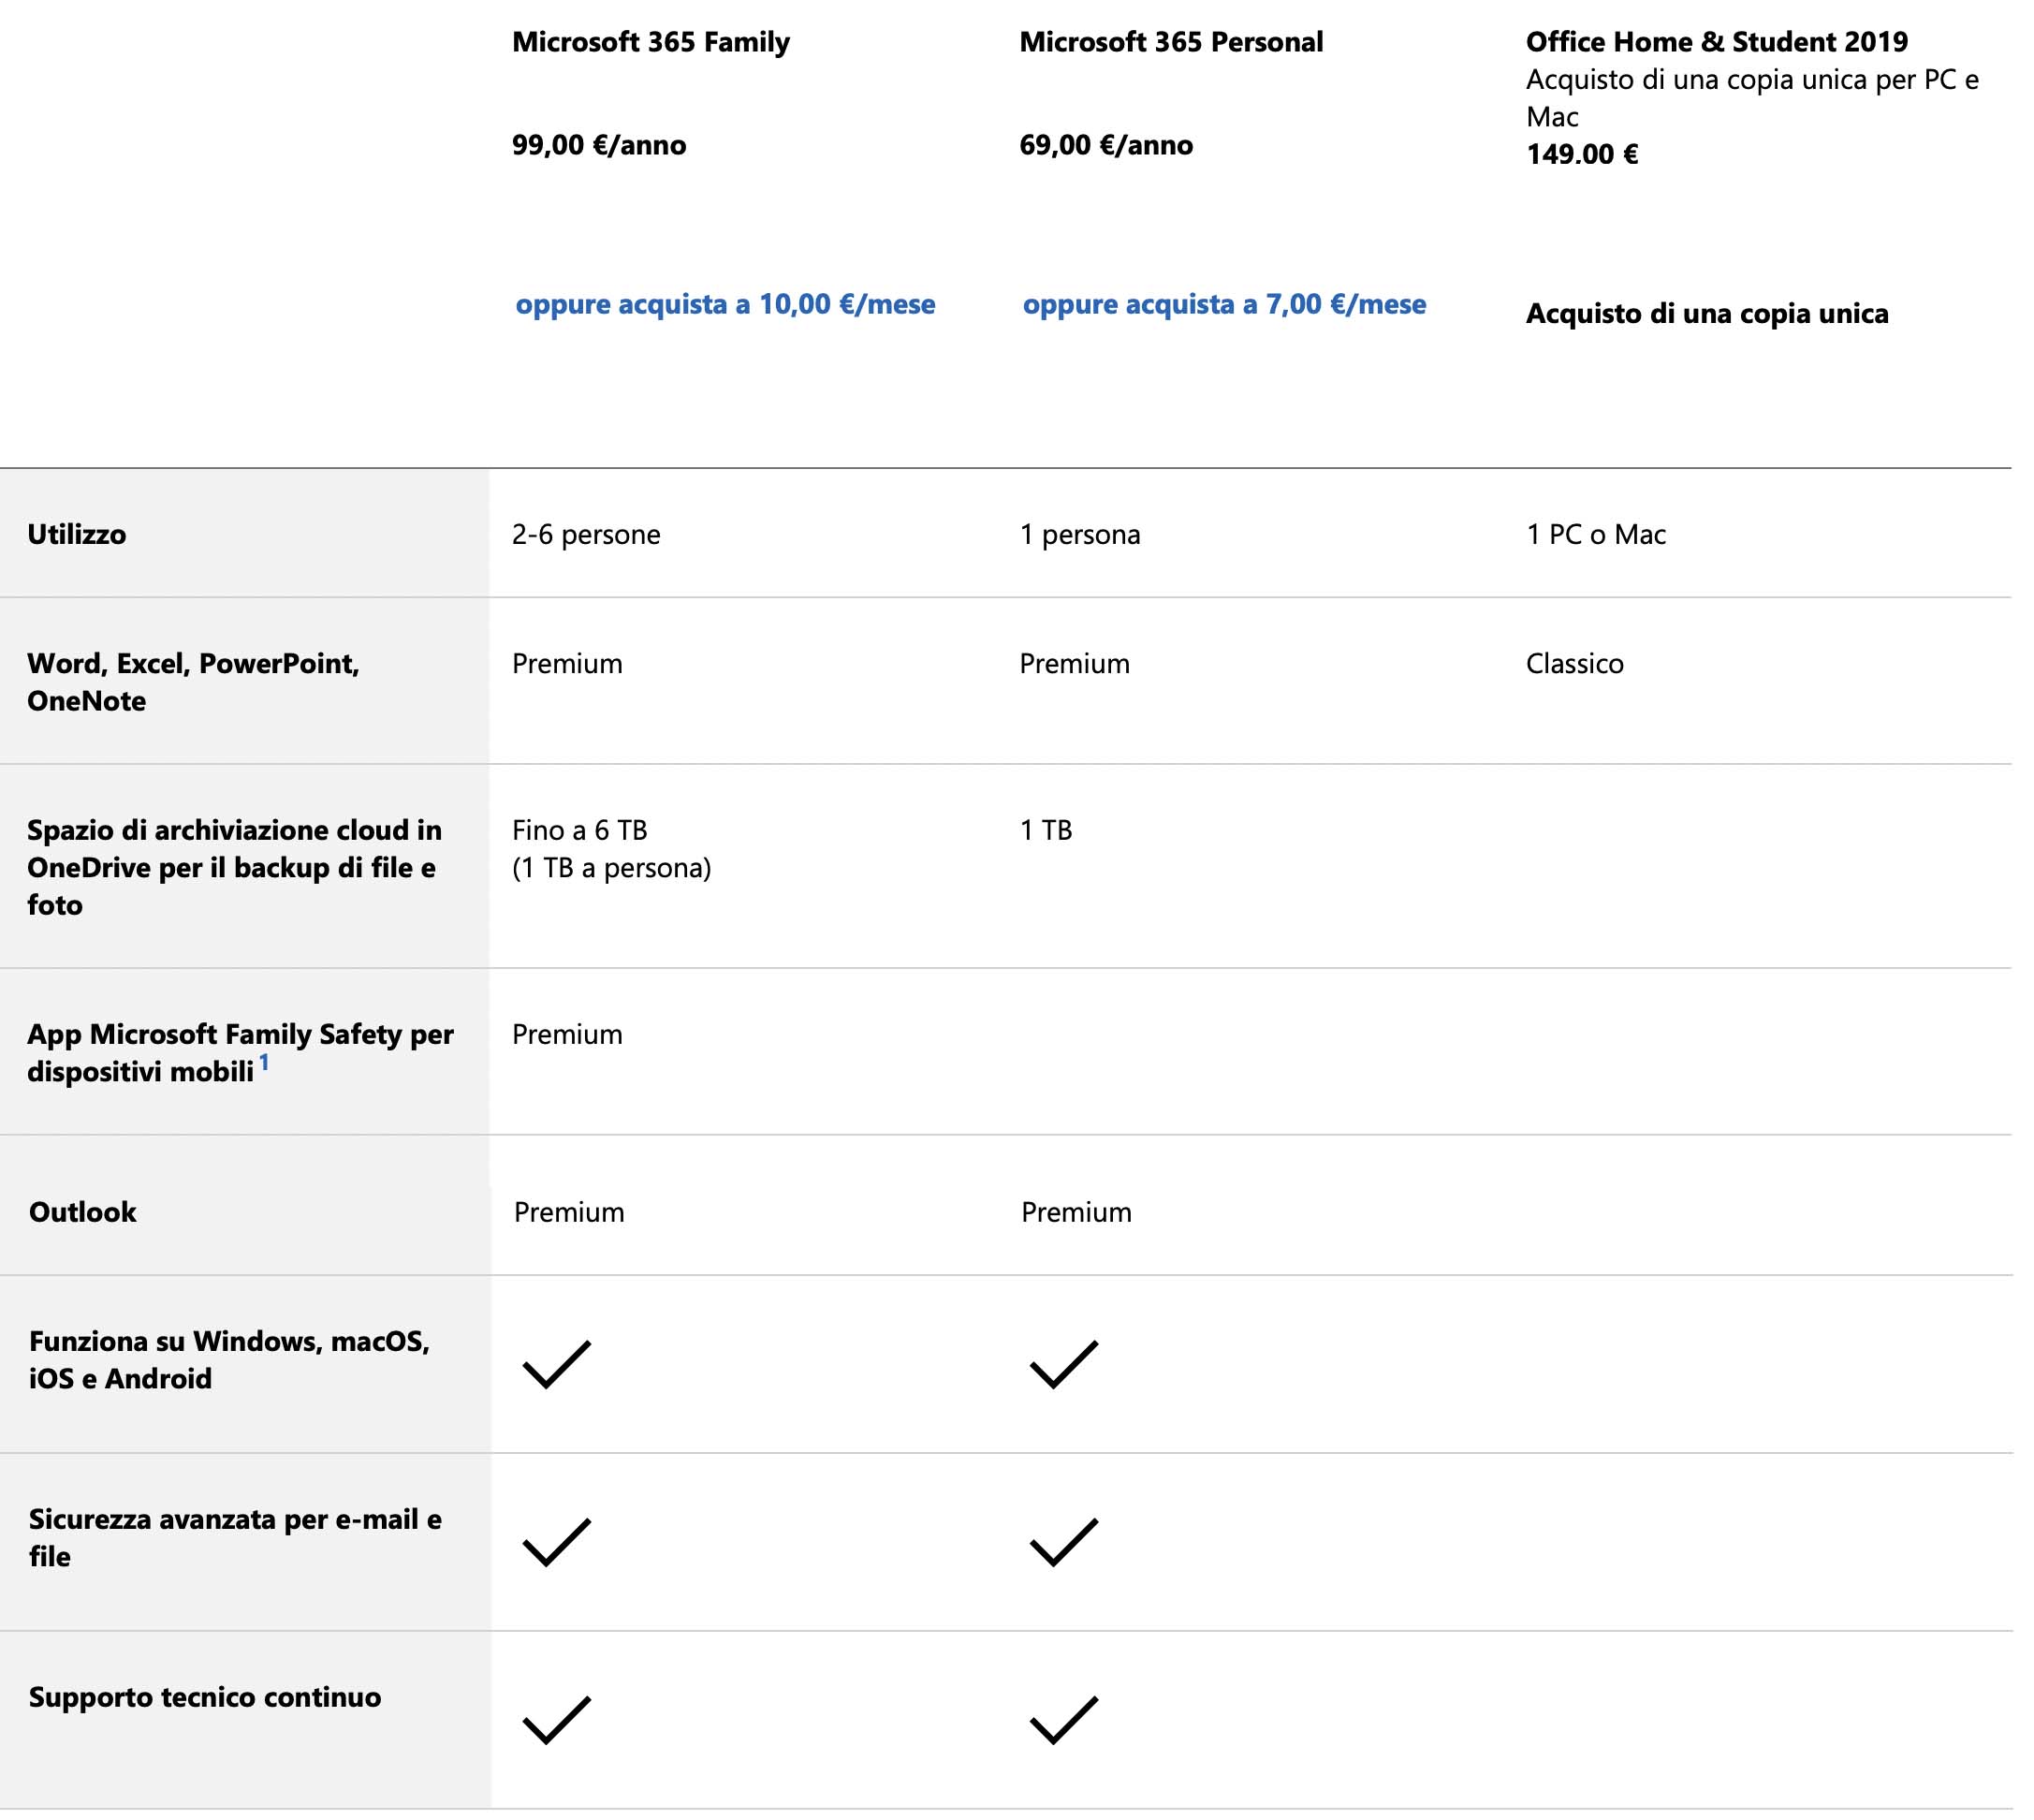Click the Outlook row label
The width and height of the screenshot is (2034, 1820).
[83, 1212]
